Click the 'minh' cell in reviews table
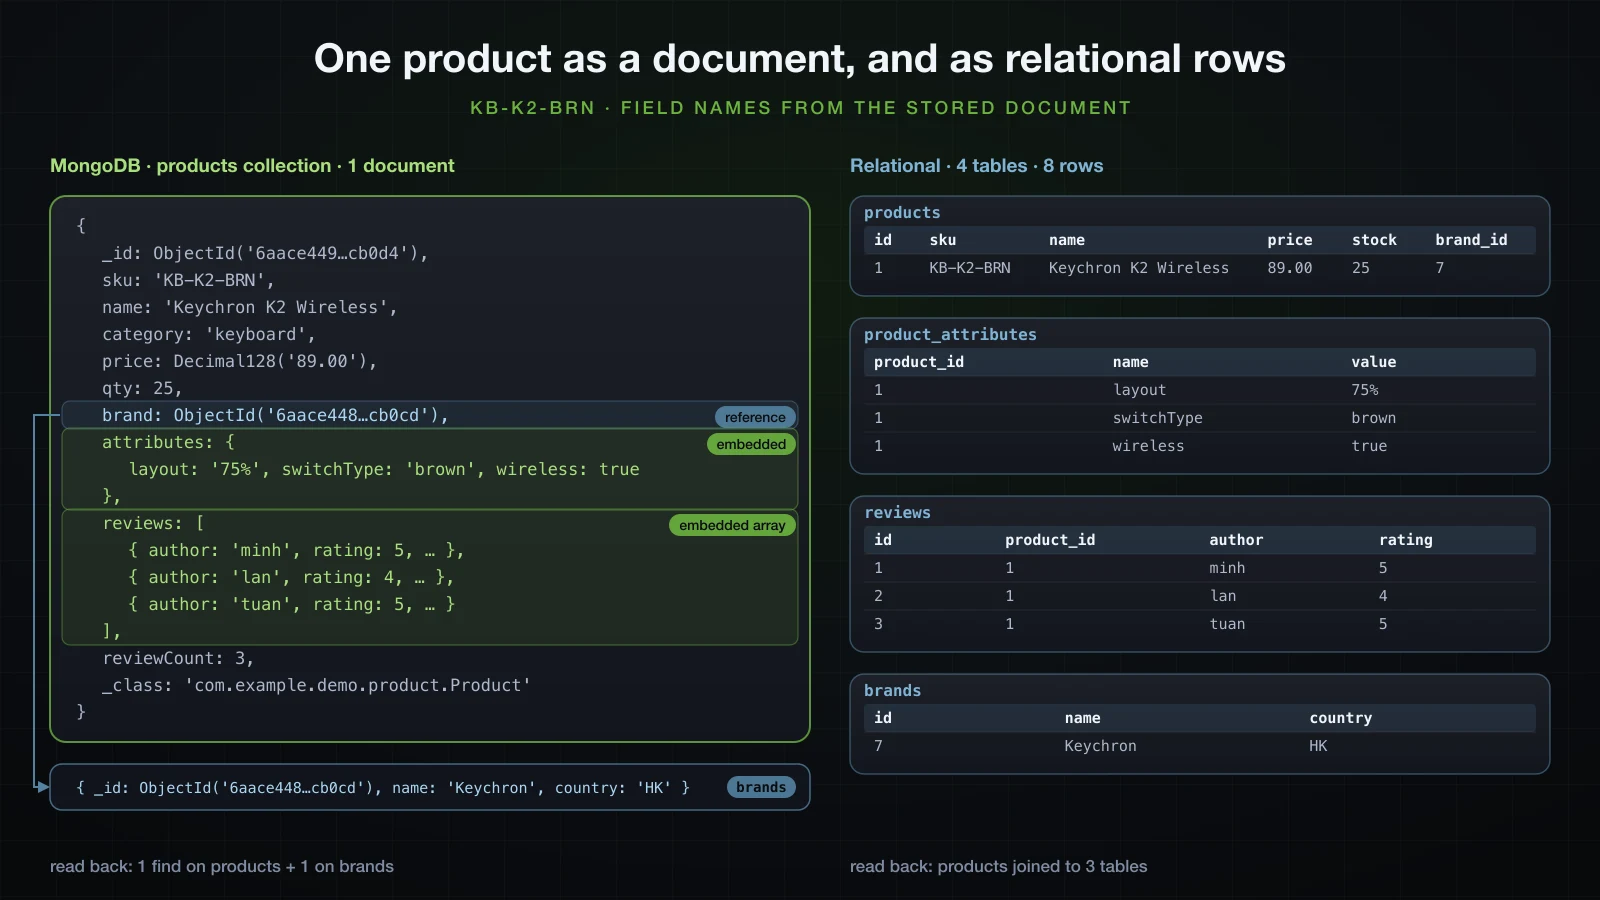 (1227, 568)
